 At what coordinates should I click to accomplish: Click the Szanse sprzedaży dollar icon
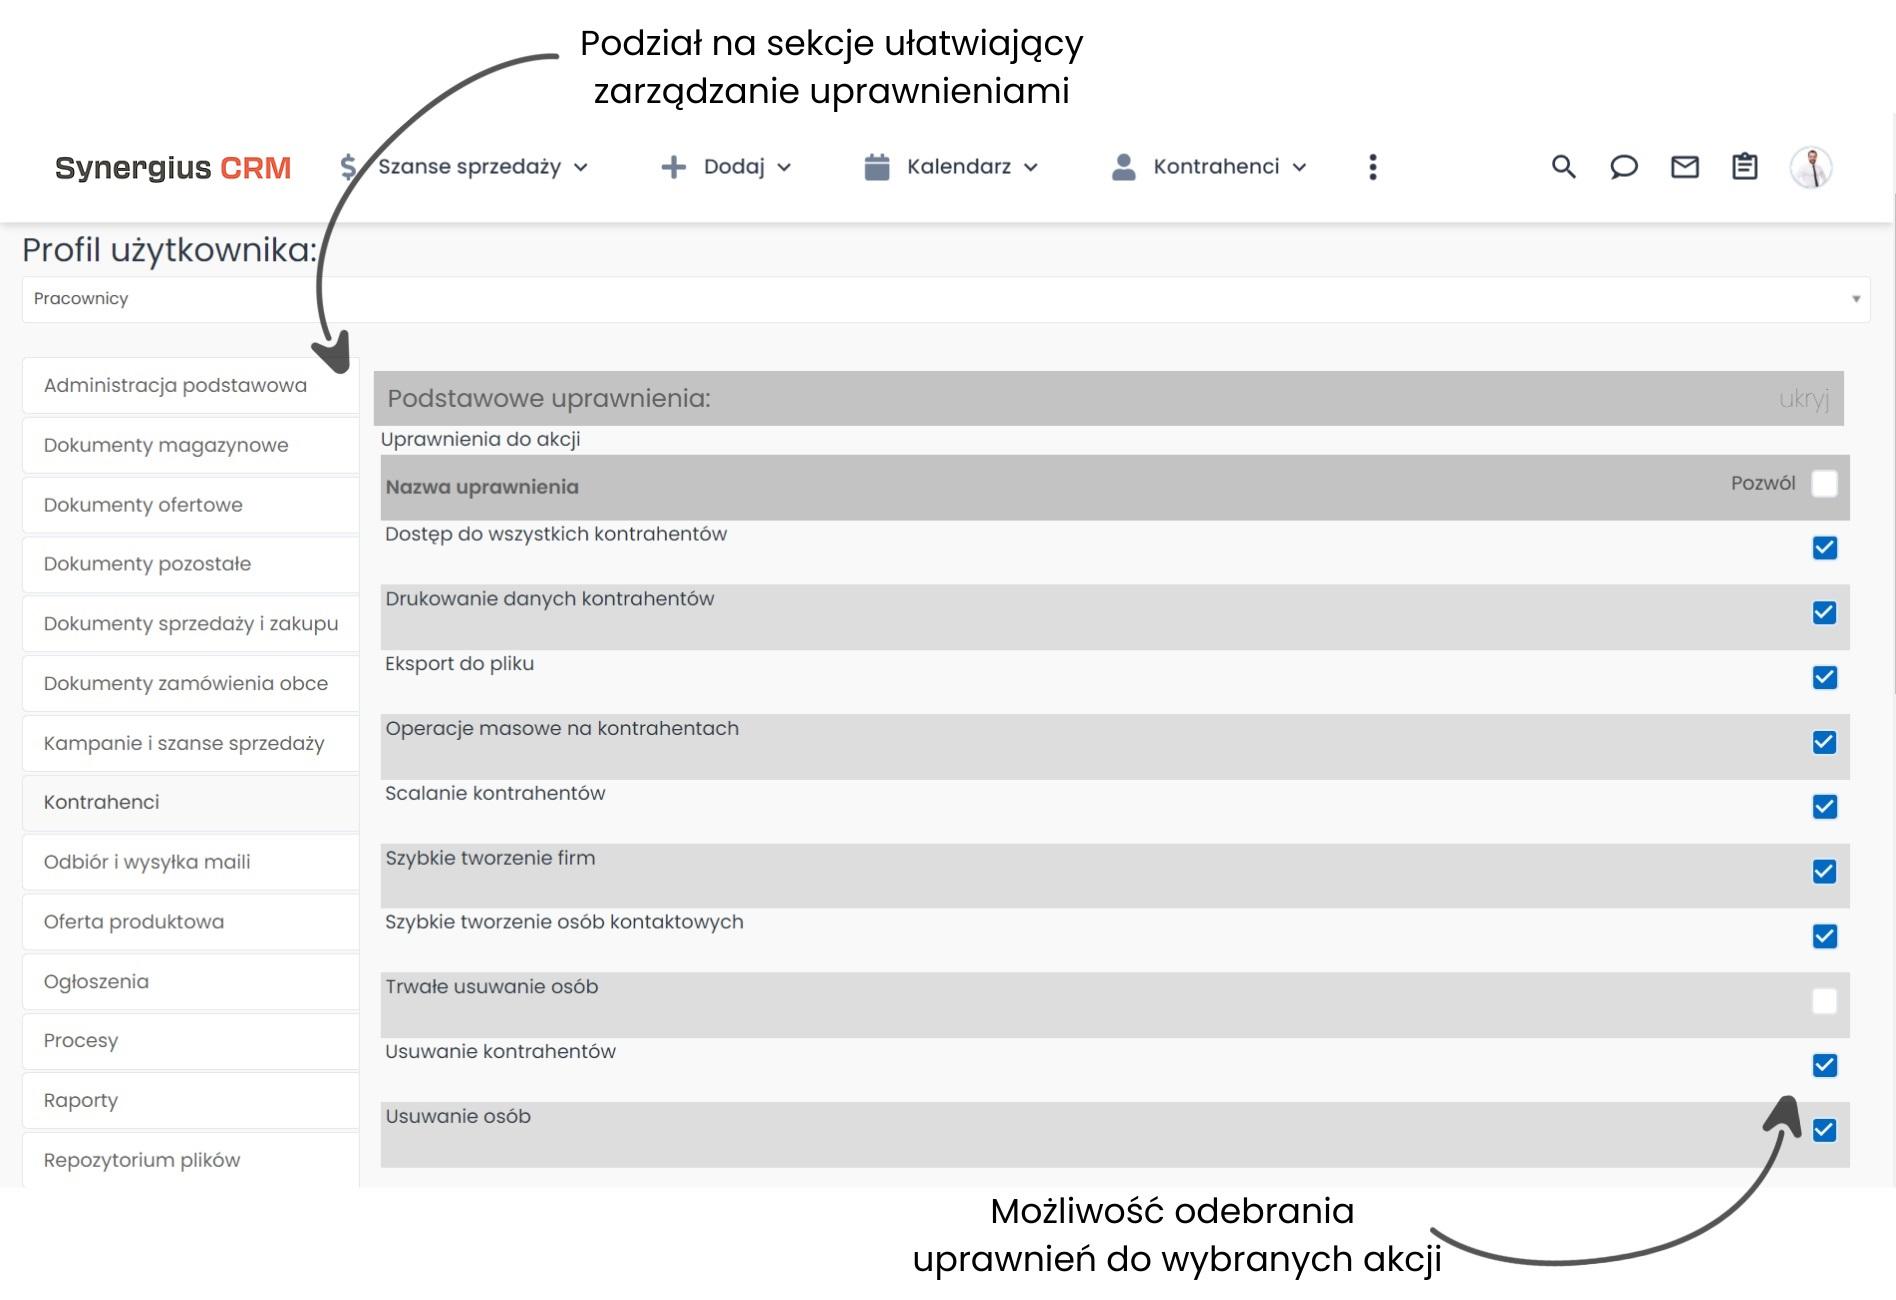click(347, 167)
